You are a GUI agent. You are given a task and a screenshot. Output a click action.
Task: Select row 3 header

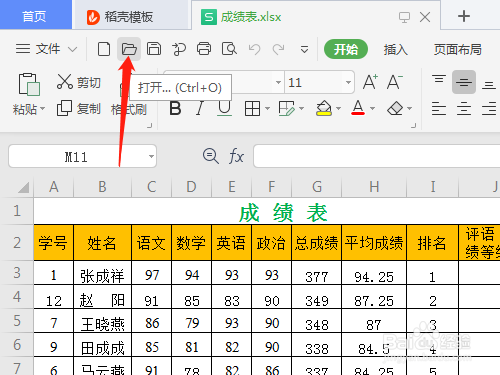pyautogui.click(x=17, y=273)
